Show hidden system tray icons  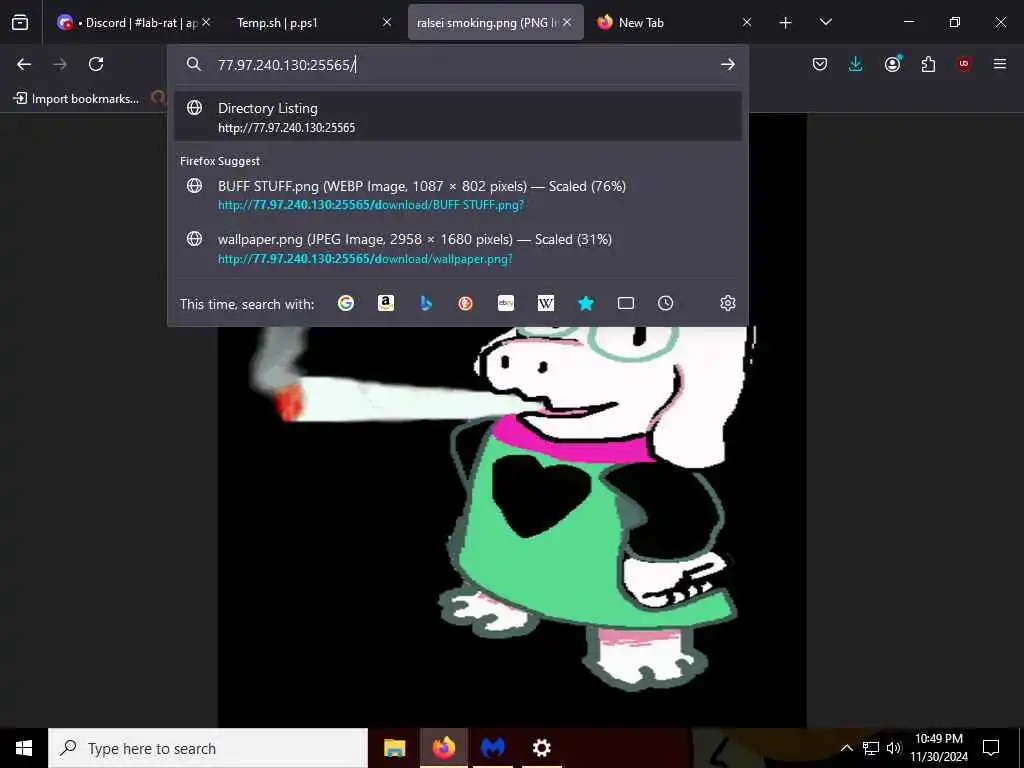tap(846, 748)
